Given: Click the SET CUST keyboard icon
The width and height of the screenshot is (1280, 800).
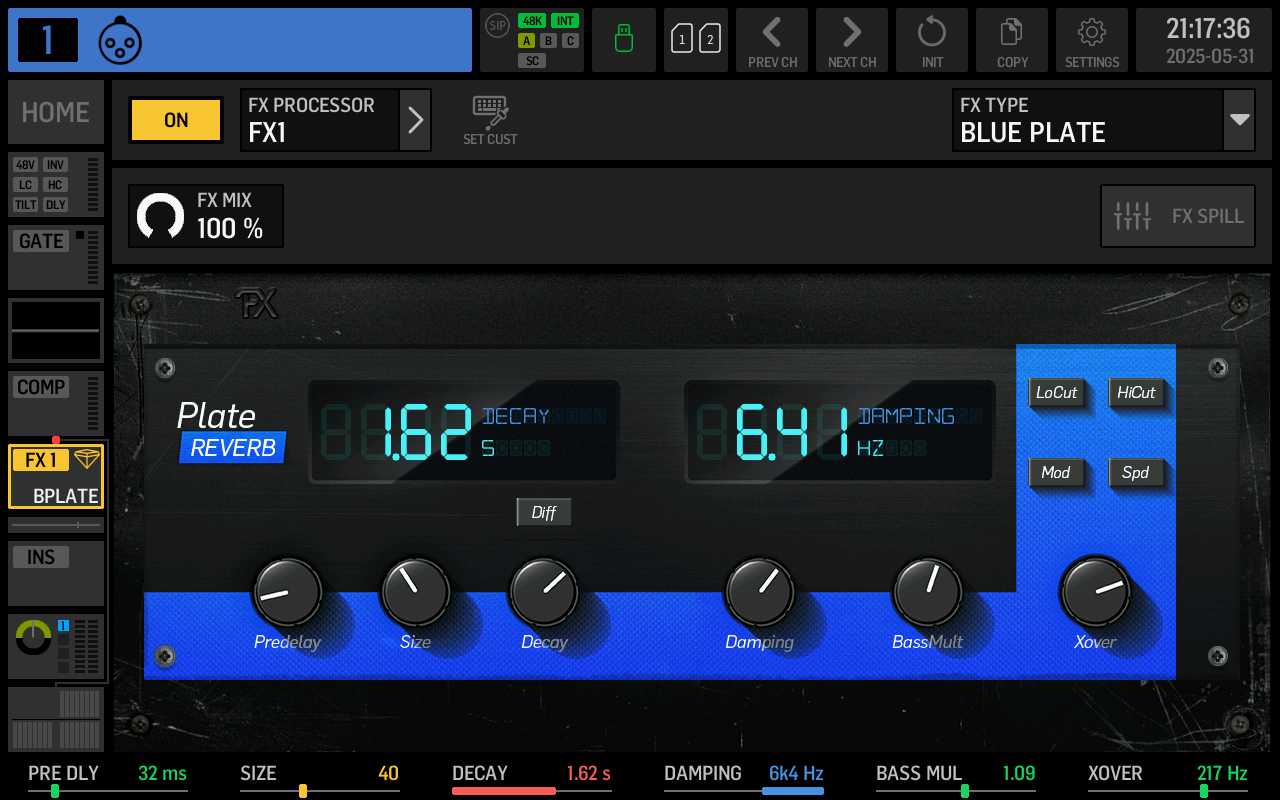Looking at the screenshot, I should pyautogui.click(x=490, y=120).
